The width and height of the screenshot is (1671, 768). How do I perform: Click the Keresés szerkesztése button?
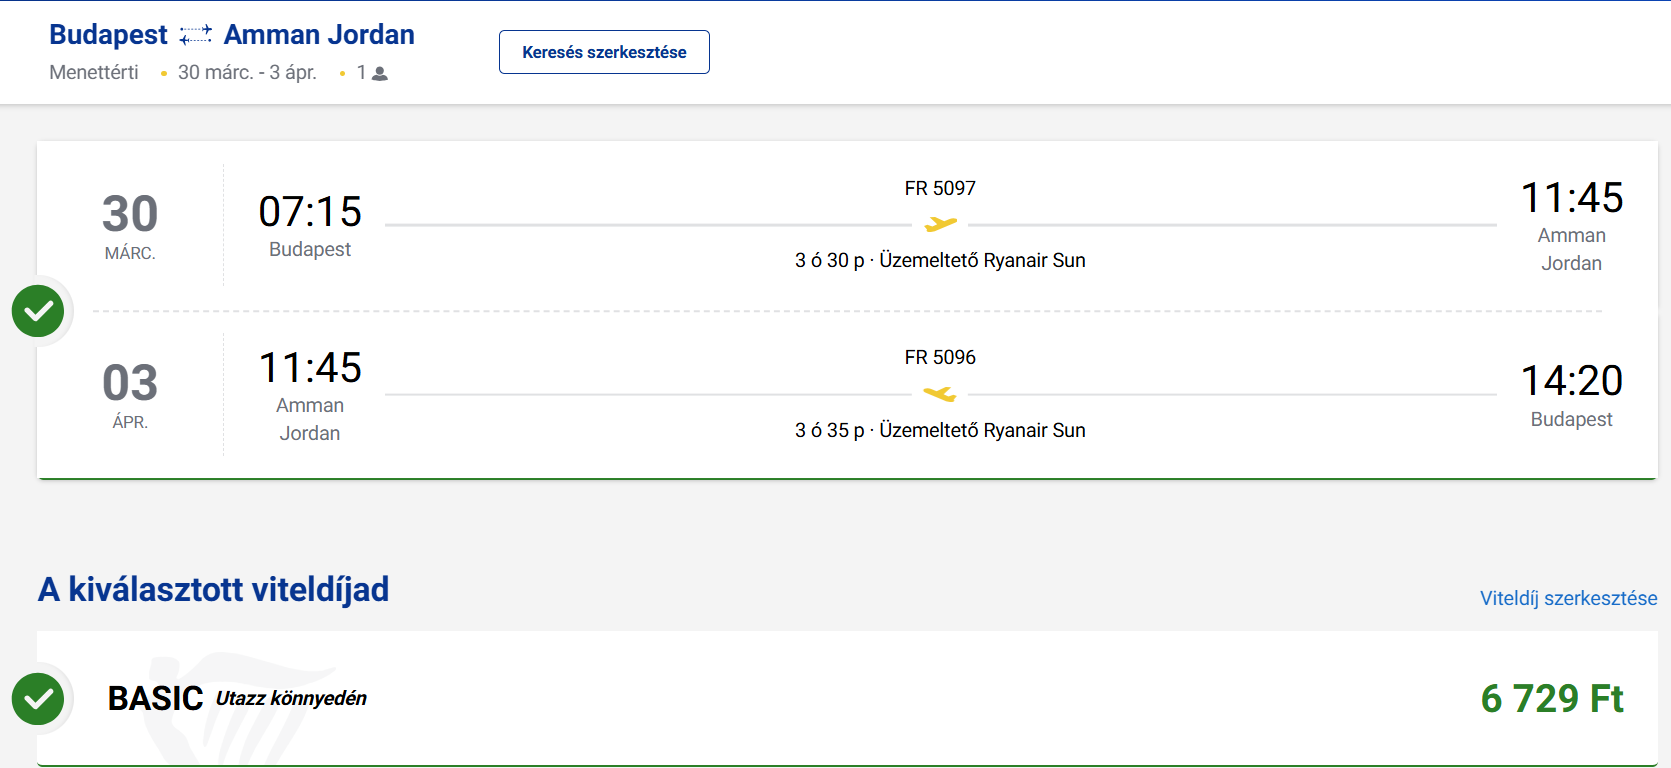pos(604,52)
